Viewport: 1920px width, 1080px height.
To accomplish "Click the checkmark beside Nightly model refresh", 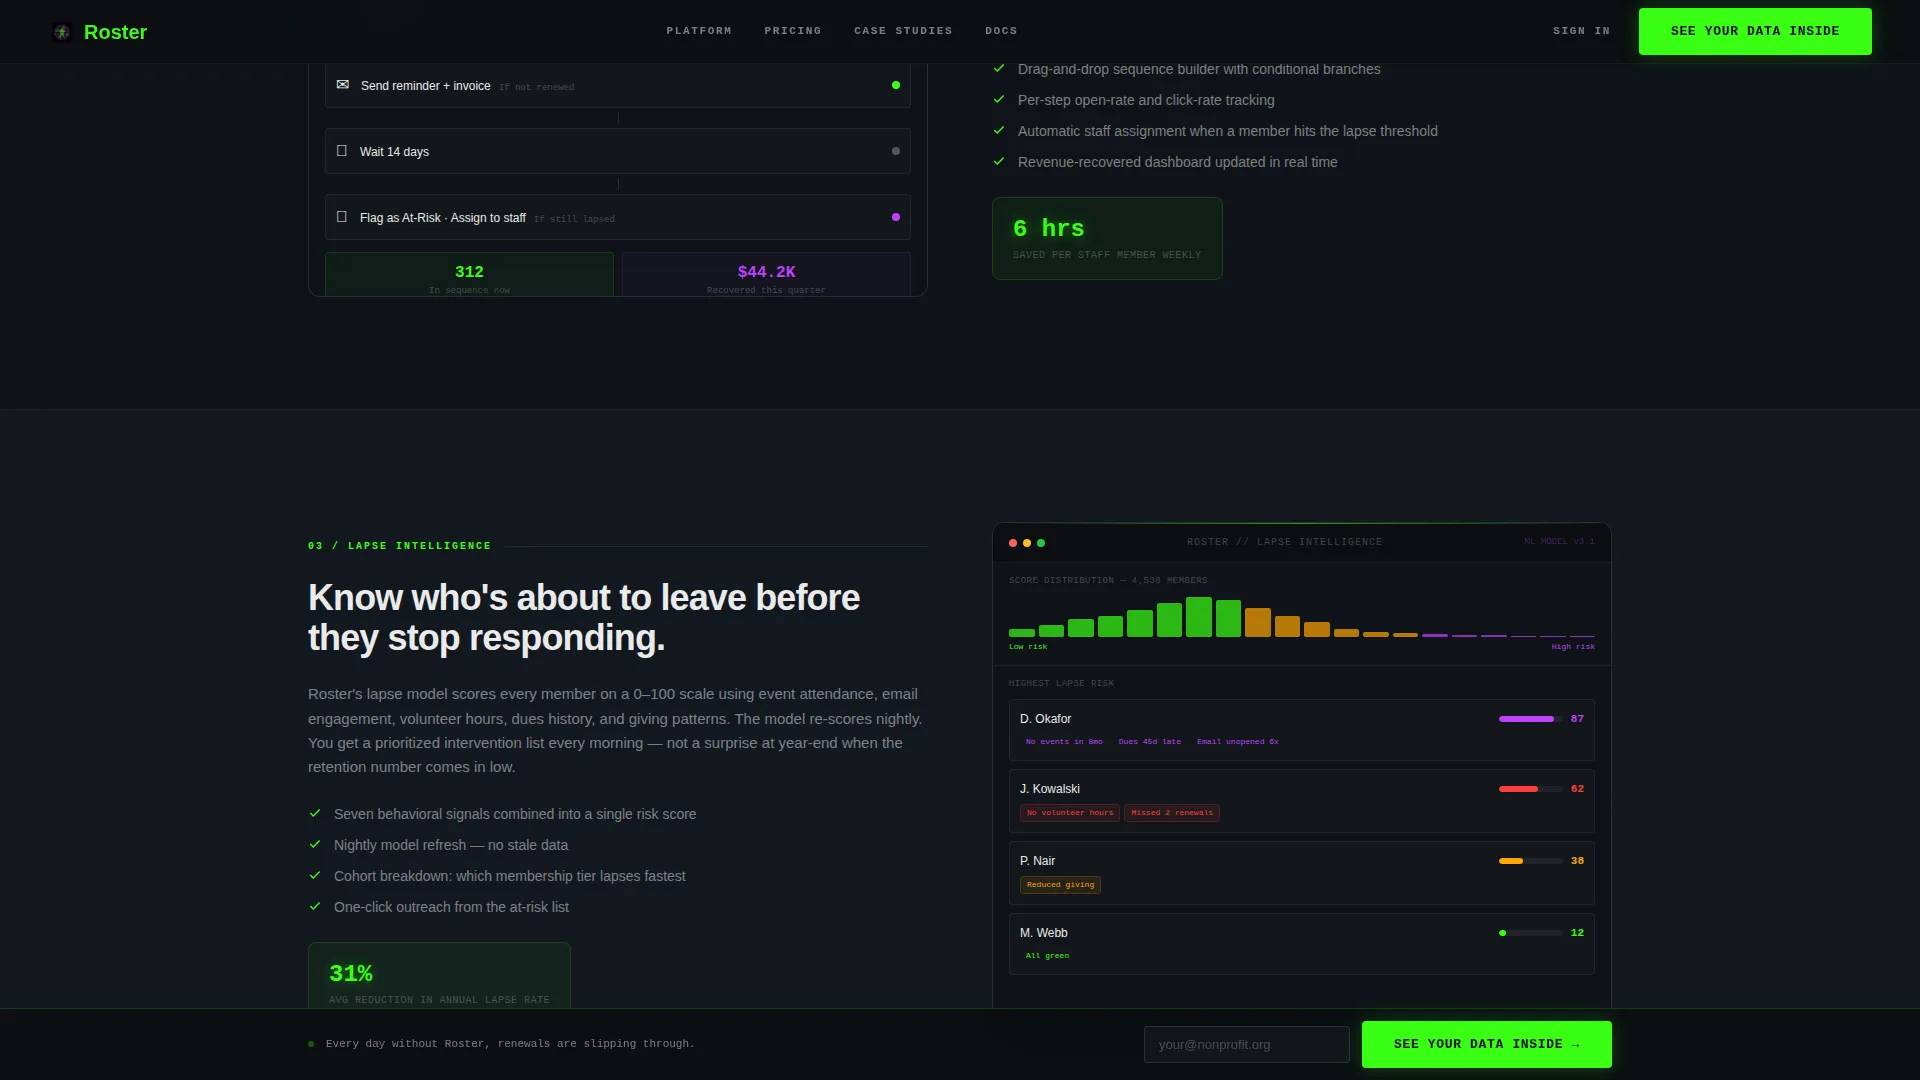I will point(315,845).
